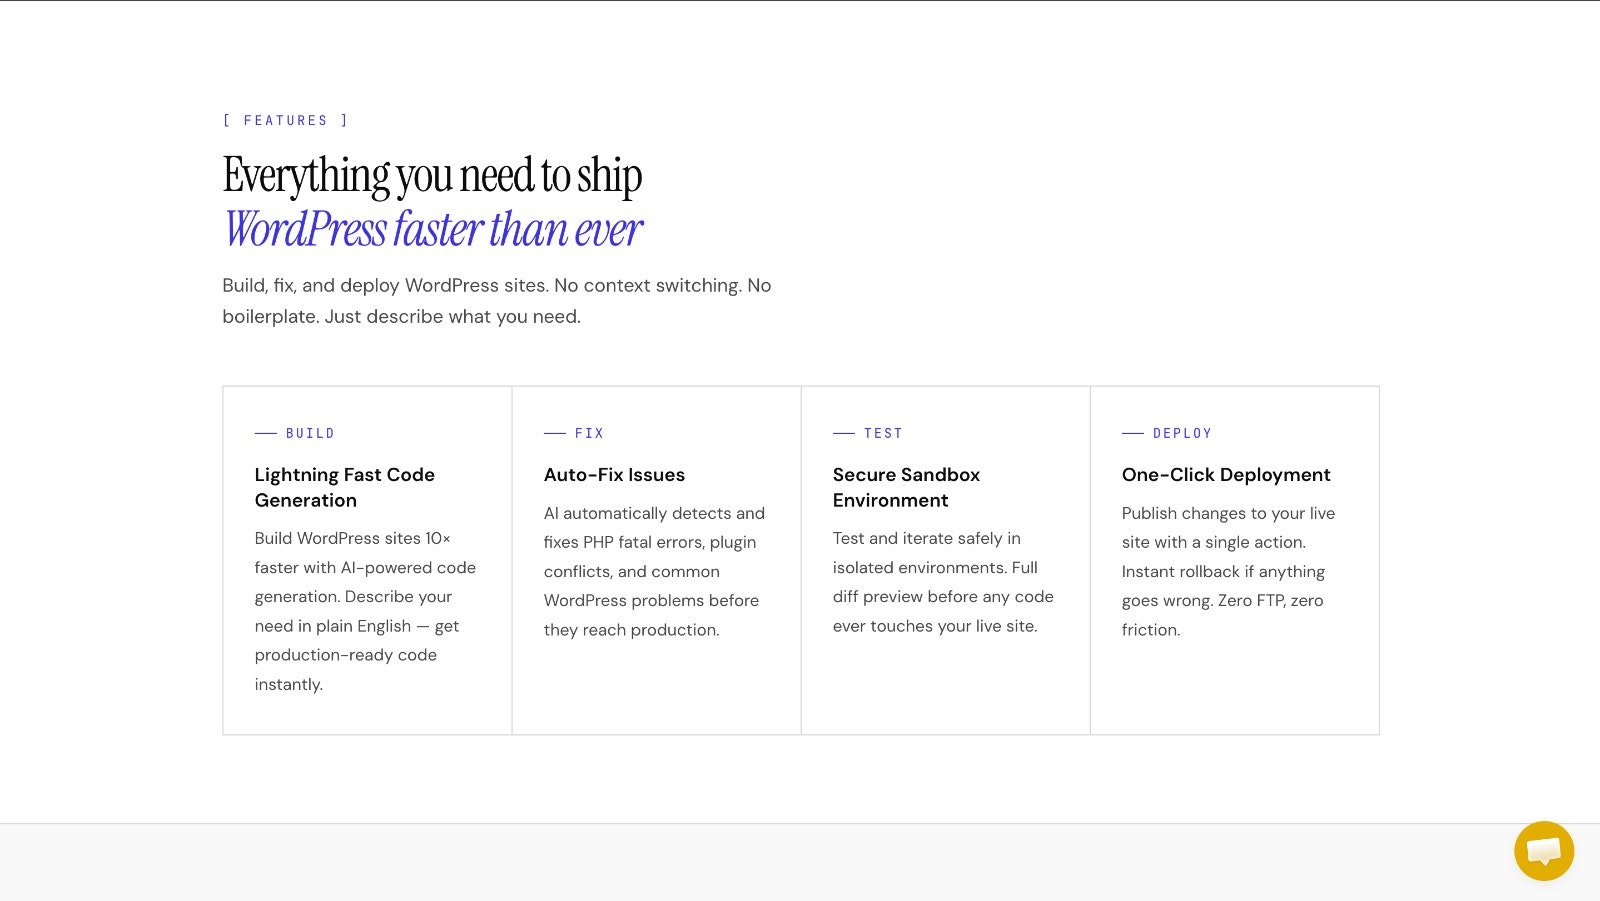Image resolution: width=1600 pixels, height=901 pixels.
Task: Click the 'TEST' card label
Action: (x=883, y=433)
